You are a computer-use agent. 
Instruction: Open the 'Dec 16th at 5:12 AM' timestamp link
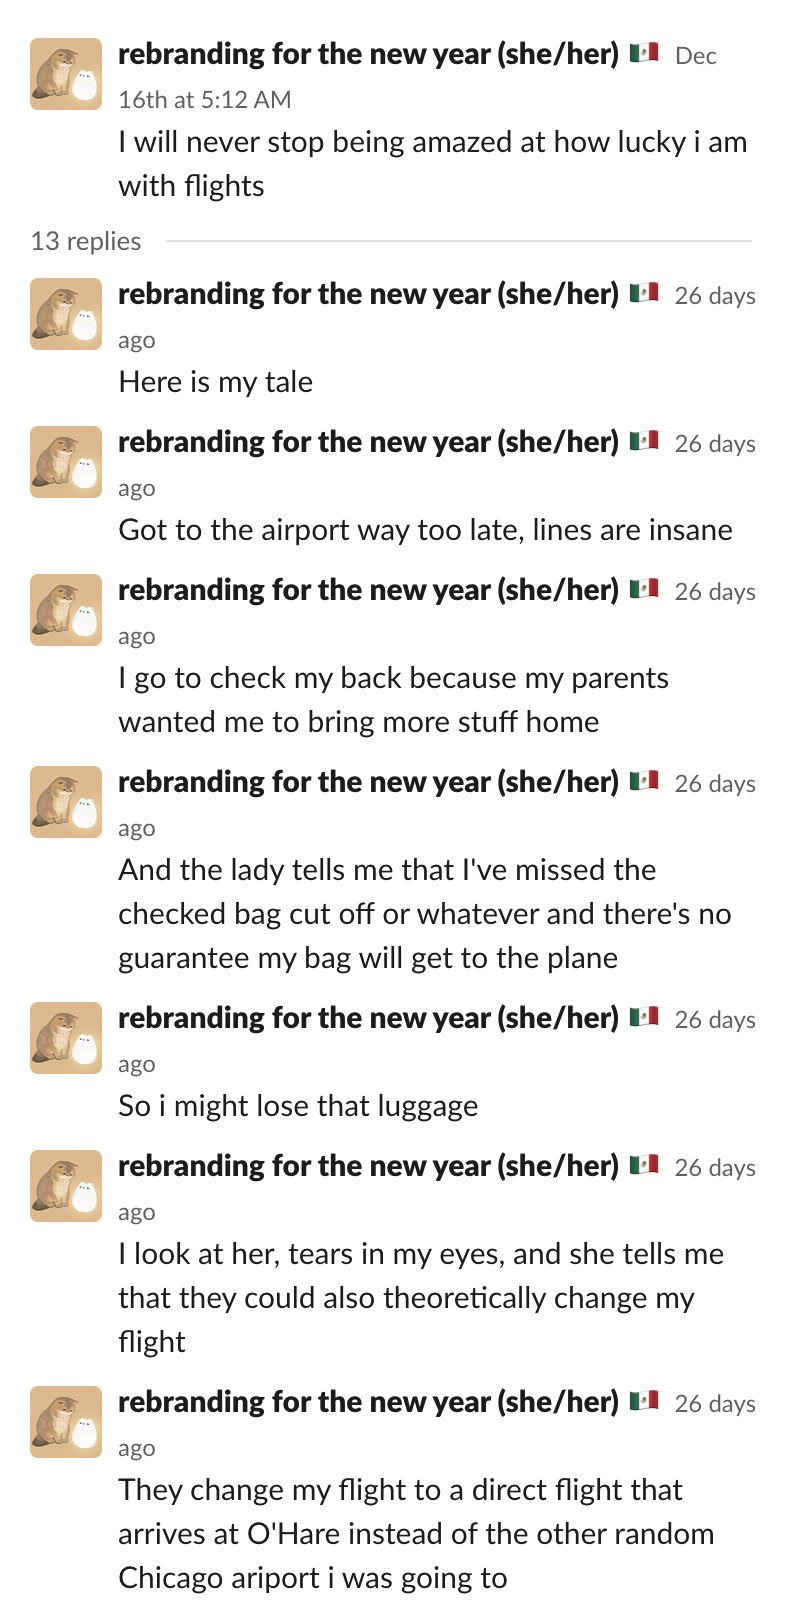pyautogui.click(x=417, y=77)
